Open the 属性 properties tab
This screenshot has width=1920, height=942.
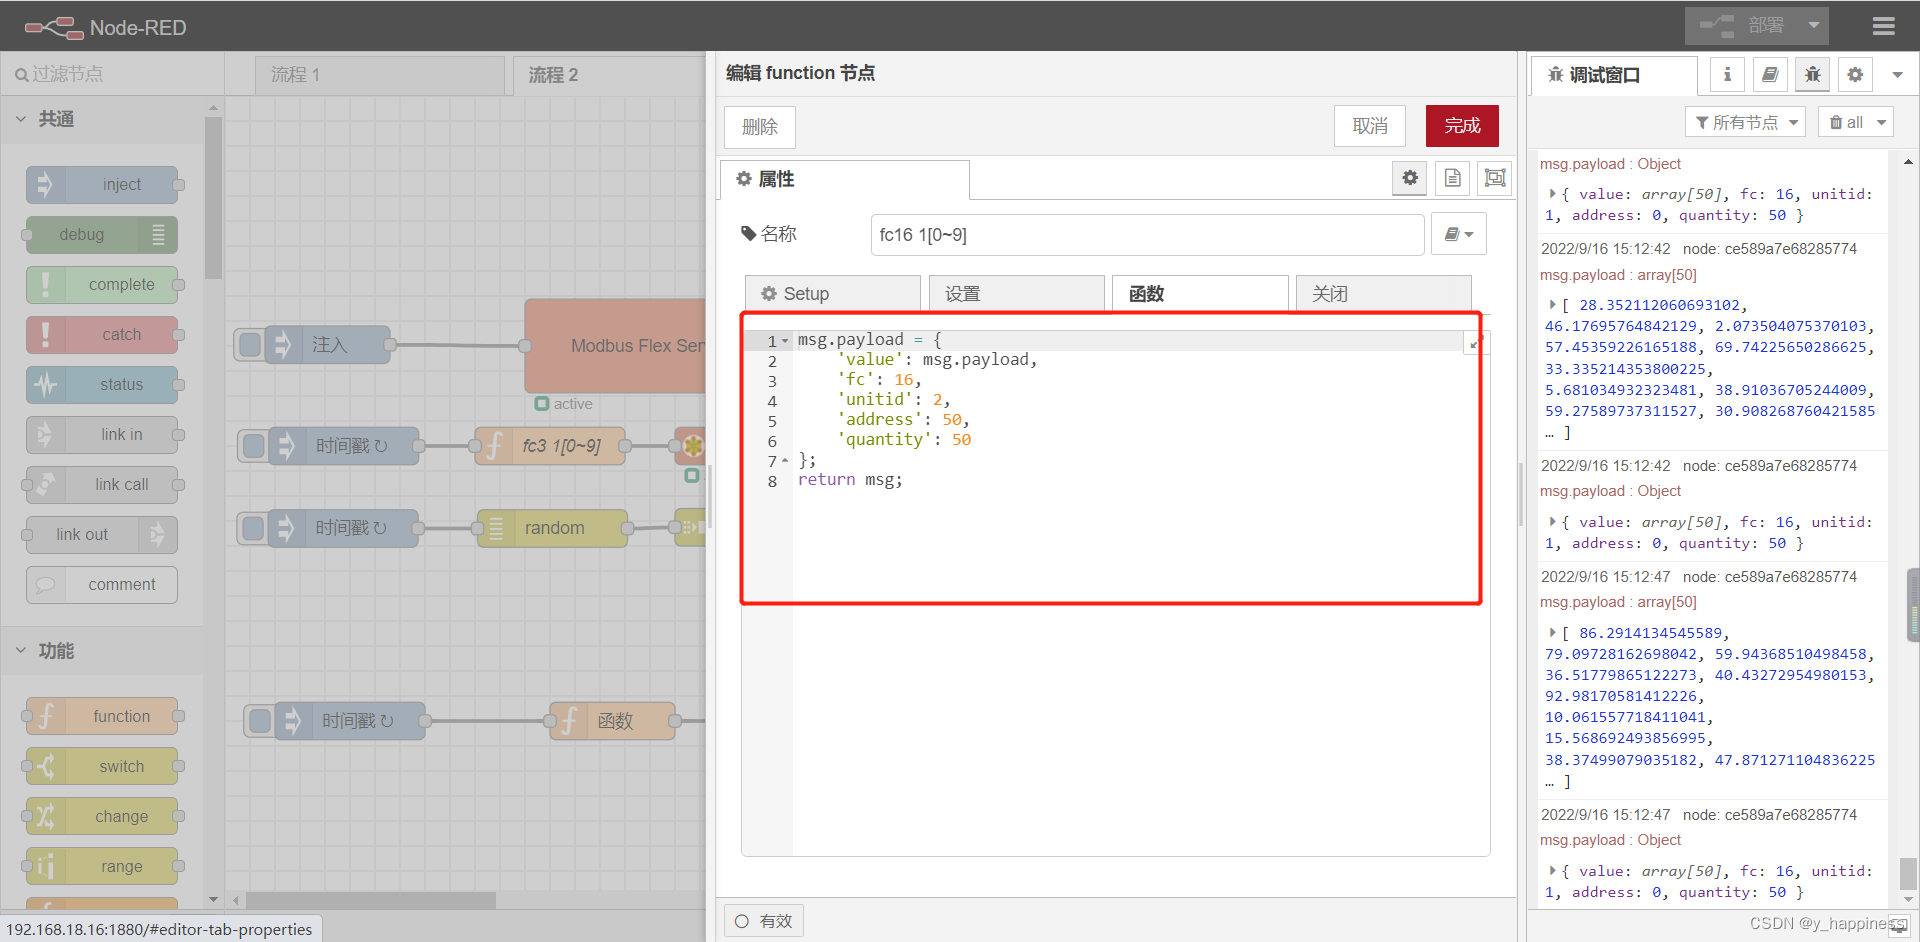pos(845,179)
